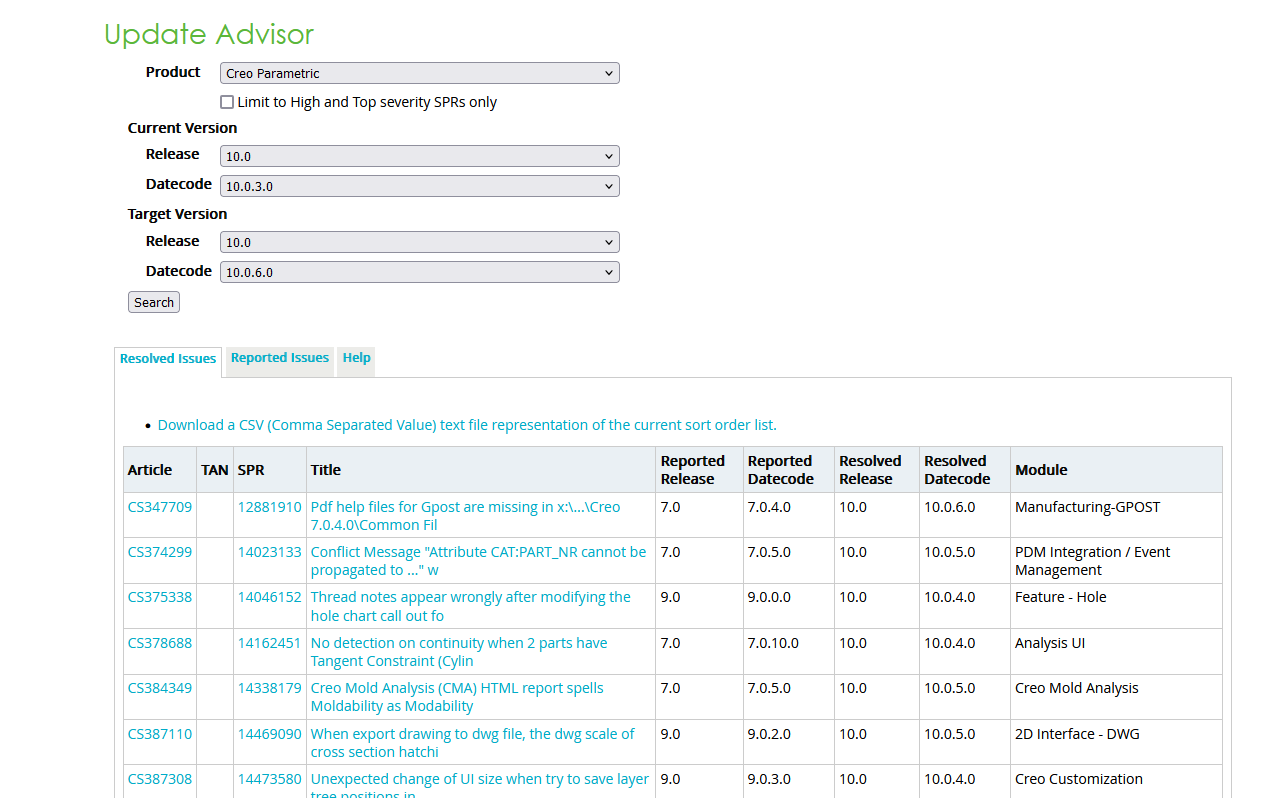Viewport: 1265px width, 798px height.
Task: Expand Current Version Release dropdown
Action: [x=419, y=156]
